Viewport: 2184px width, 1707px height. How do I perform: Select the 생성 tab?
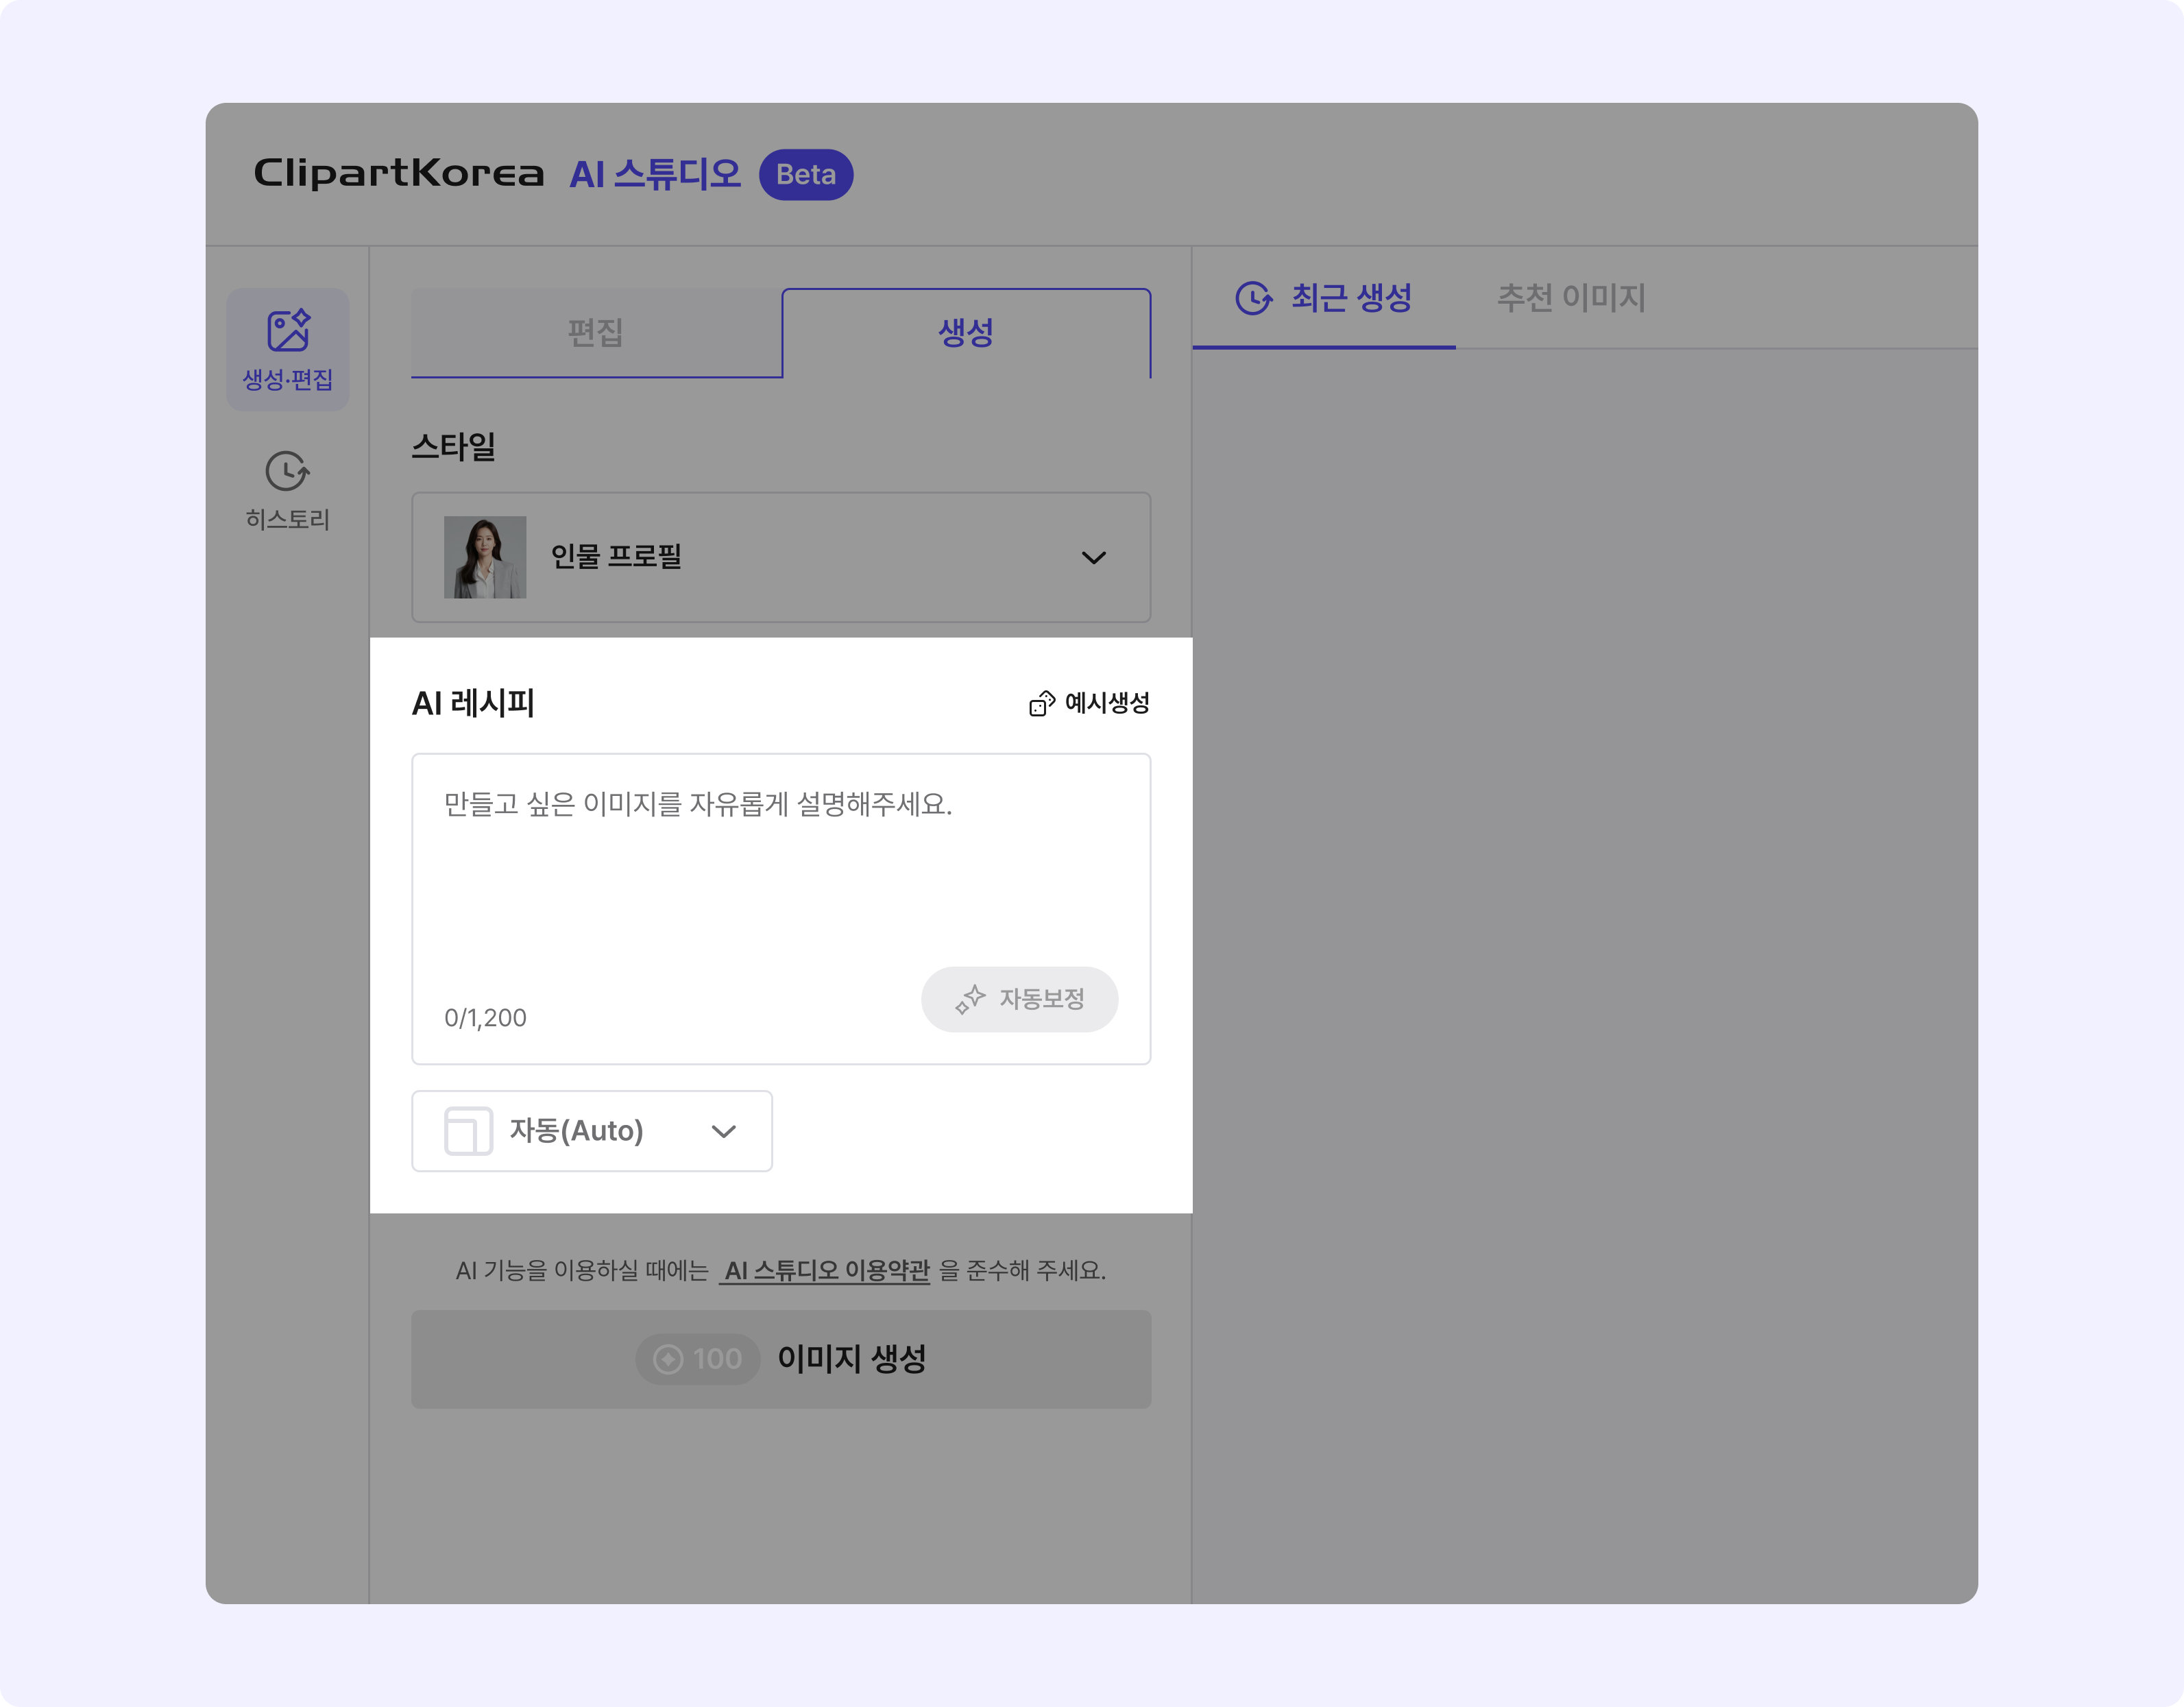coord(966,333)
